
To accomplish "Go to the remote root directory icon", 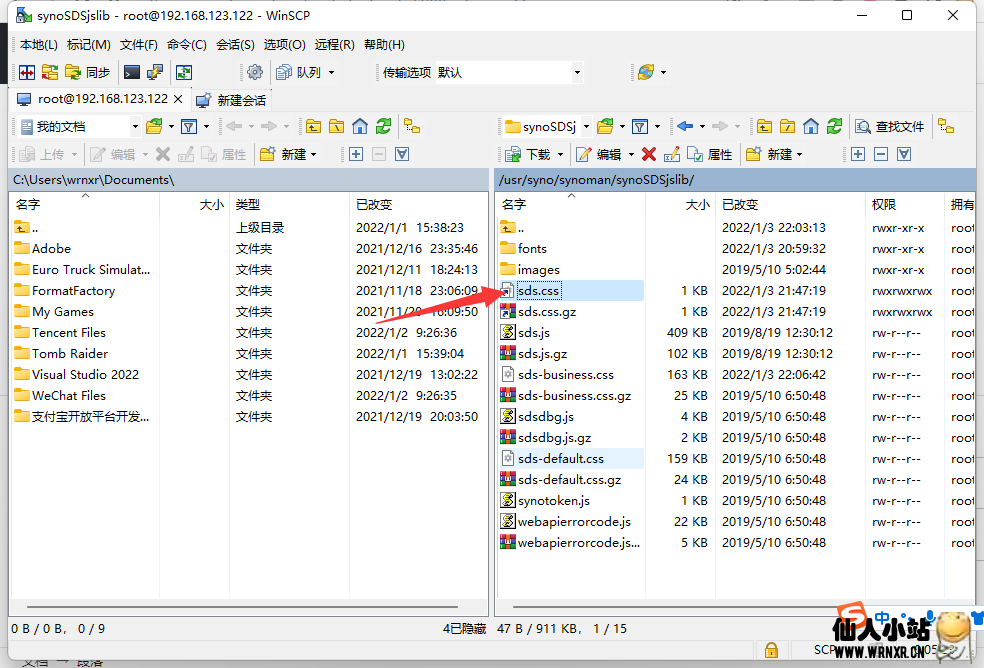I will pos(787,127).
